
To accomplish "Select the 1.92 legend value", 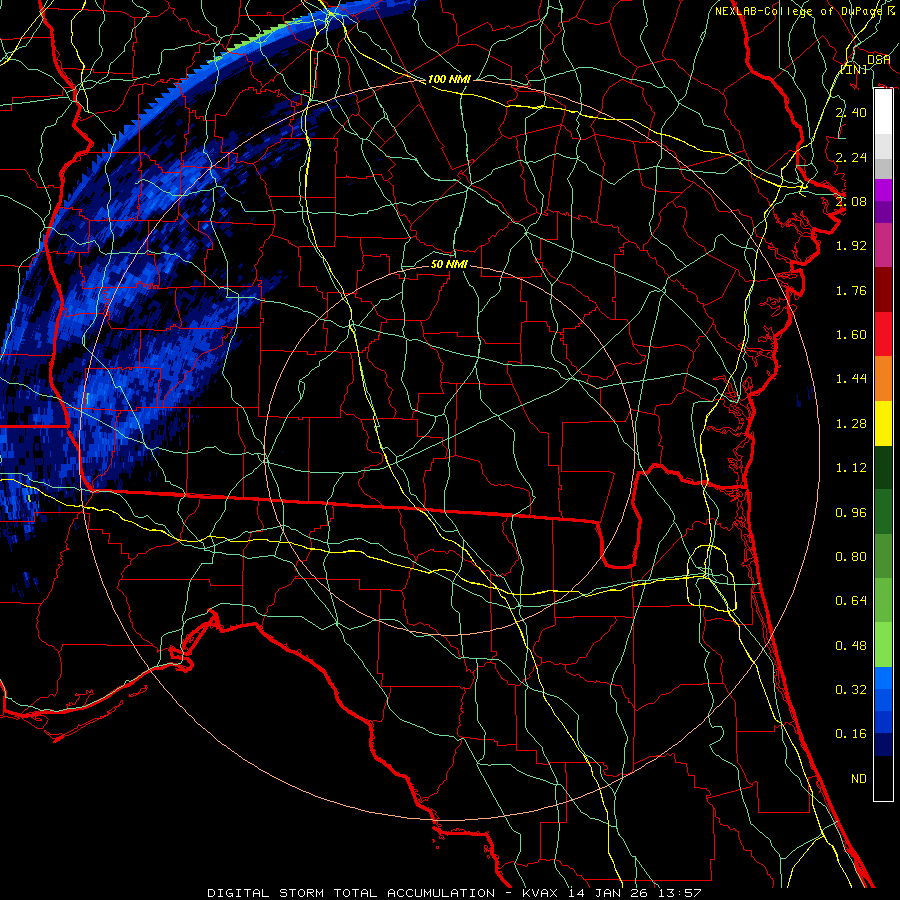I will point(851,246).
